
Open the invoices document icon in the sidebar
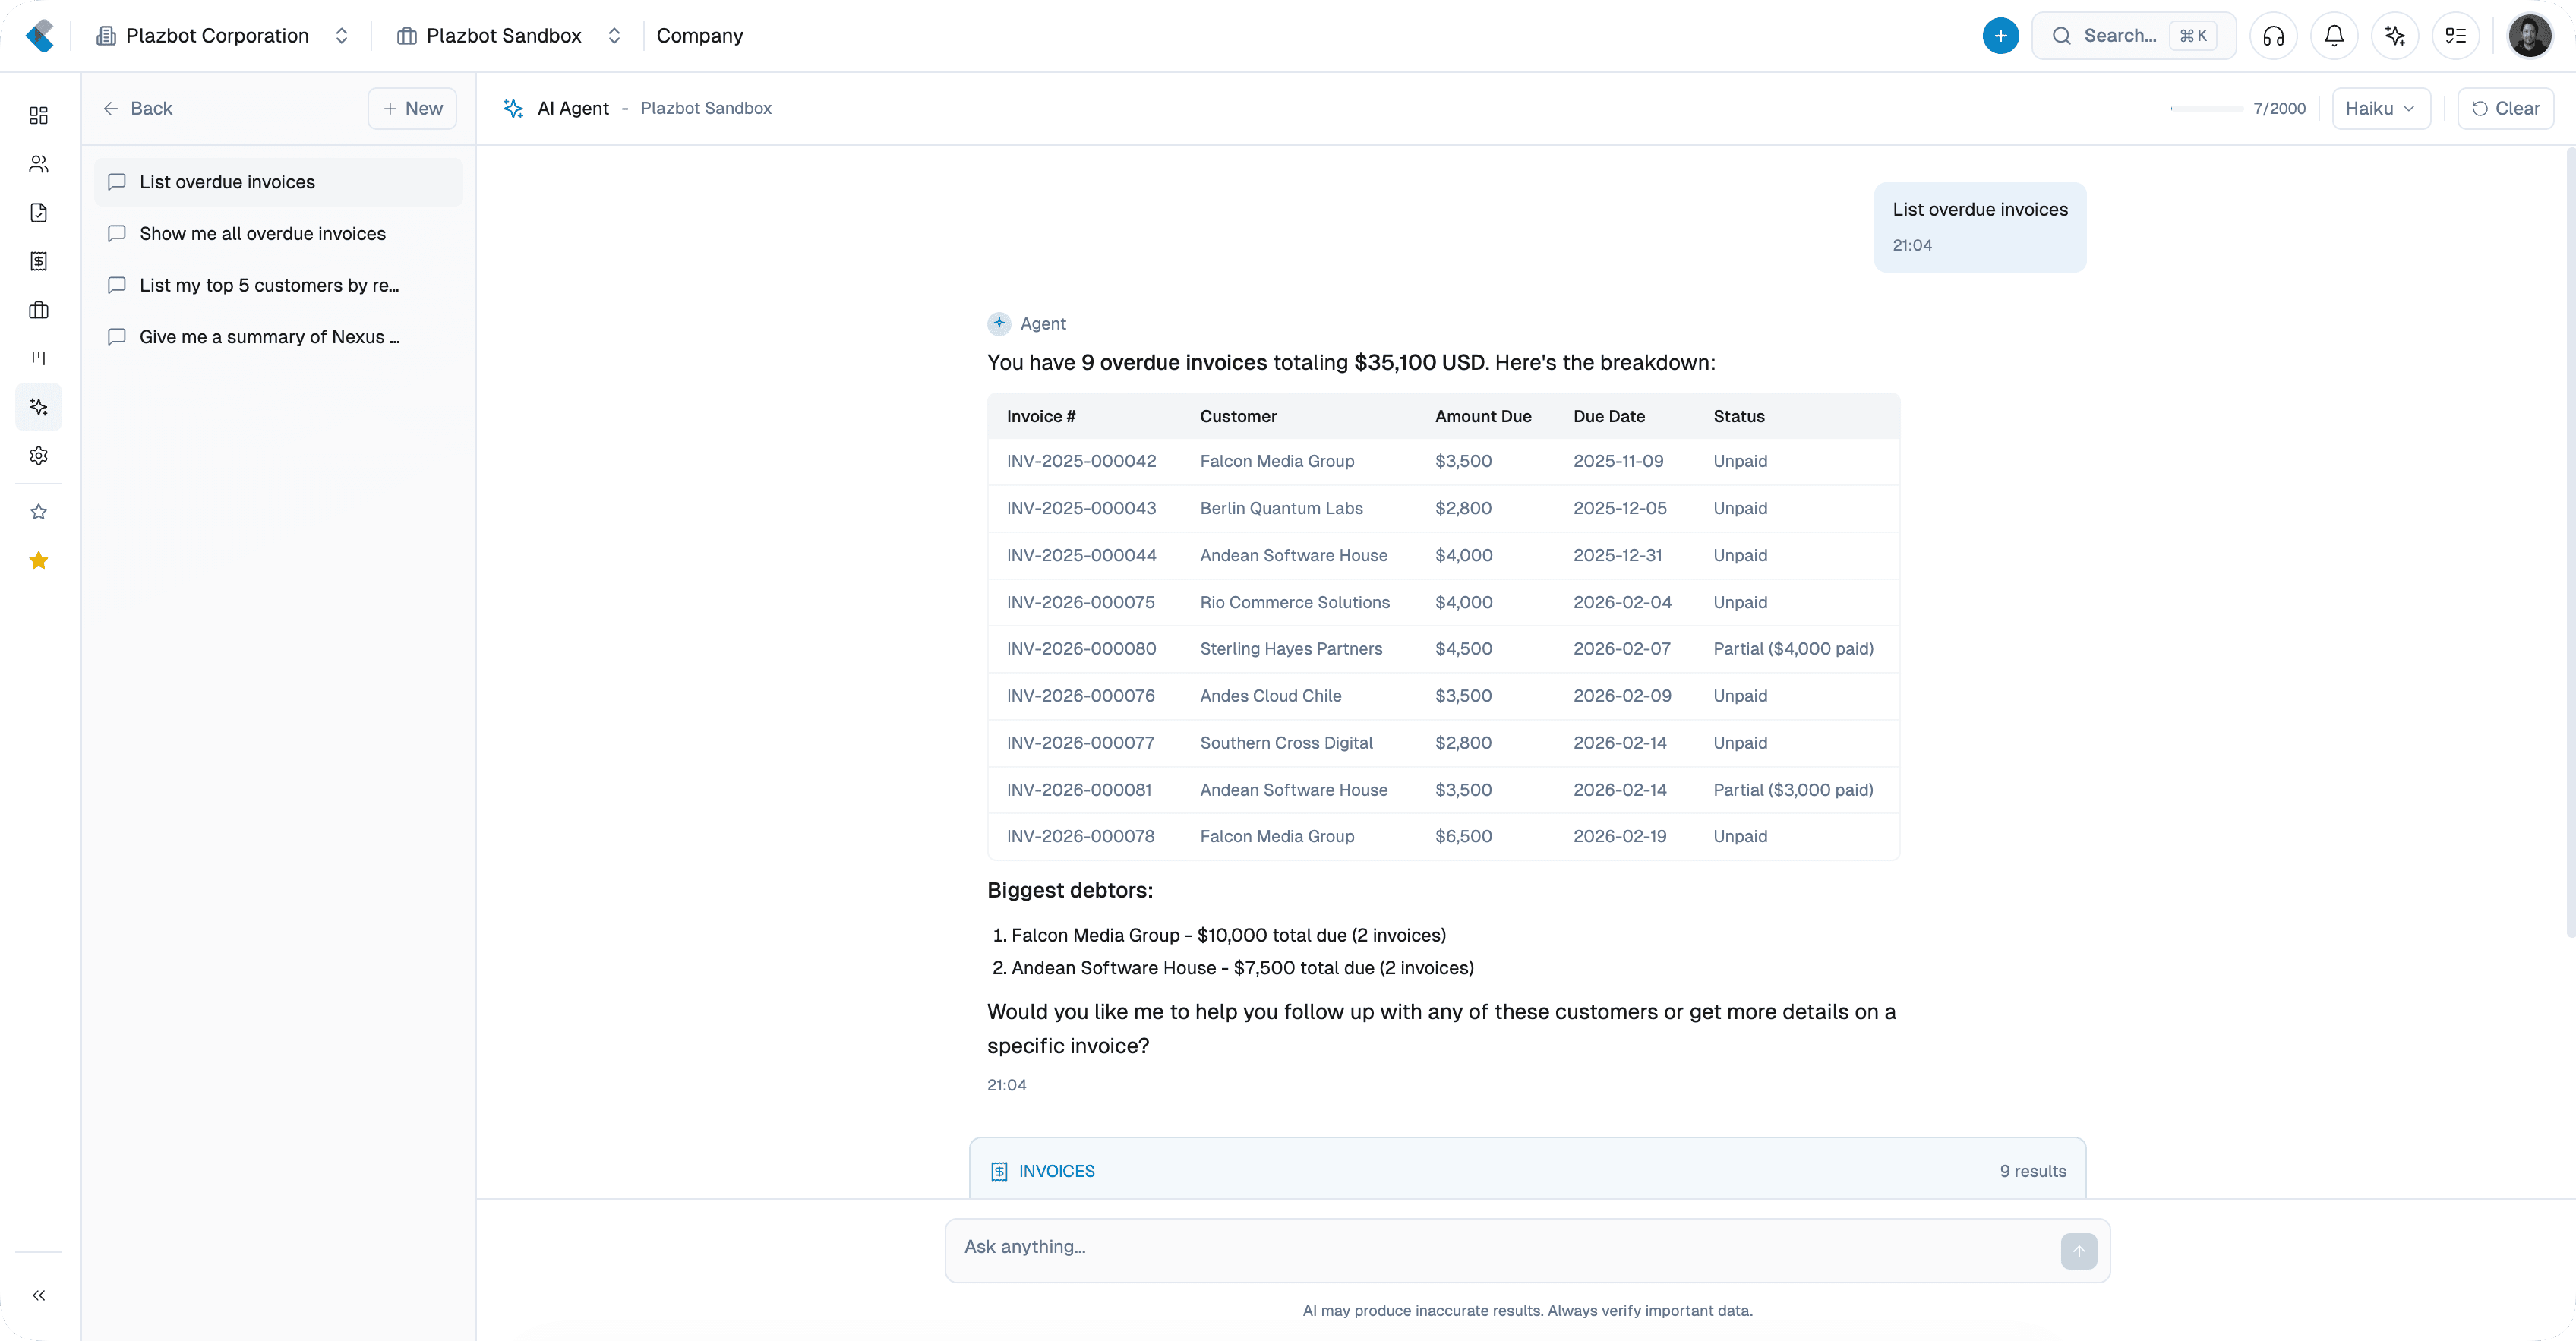click(38, 212)
